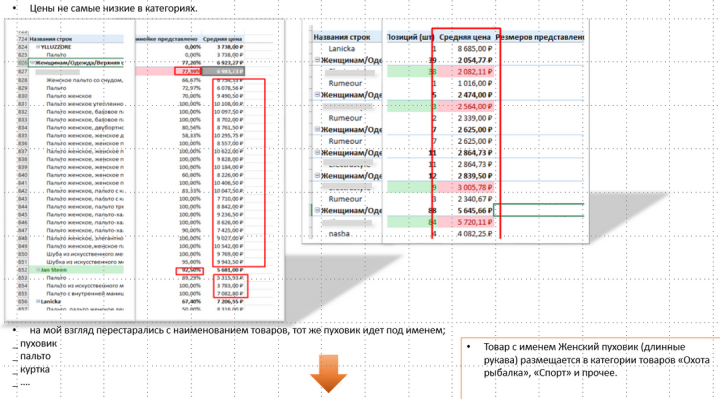Select 'Средняя цена' header in right table
Viewport: 720px width, 399px height.
pyautogui.click(x=465, y=37)
